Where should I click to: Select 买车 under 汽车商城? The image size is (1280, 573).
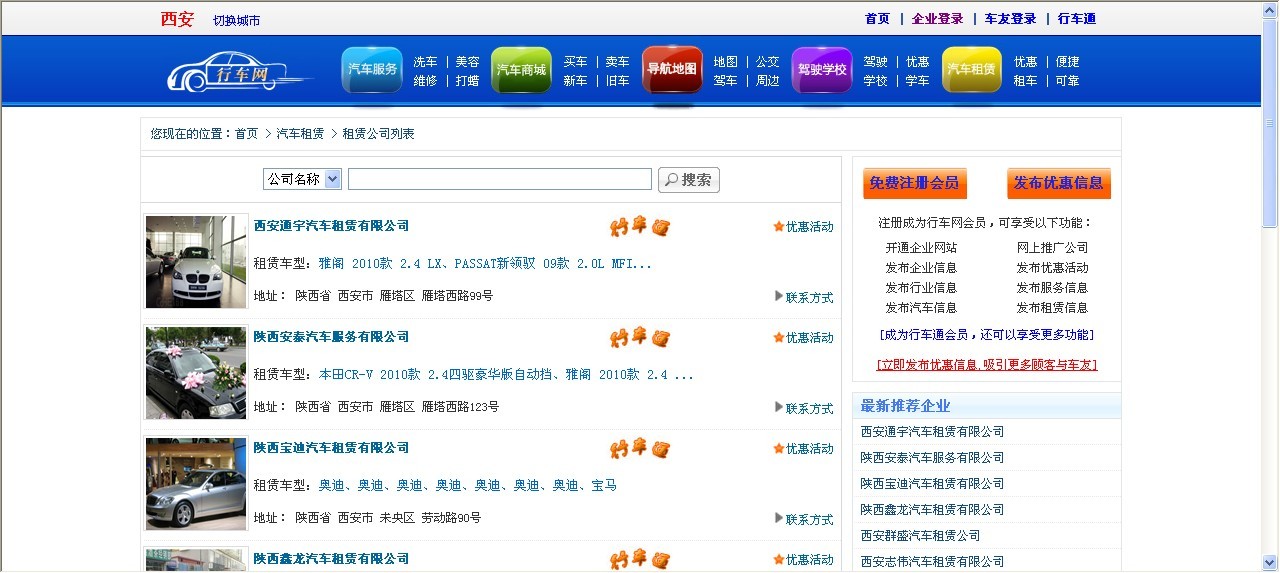(x=576, y=62)
